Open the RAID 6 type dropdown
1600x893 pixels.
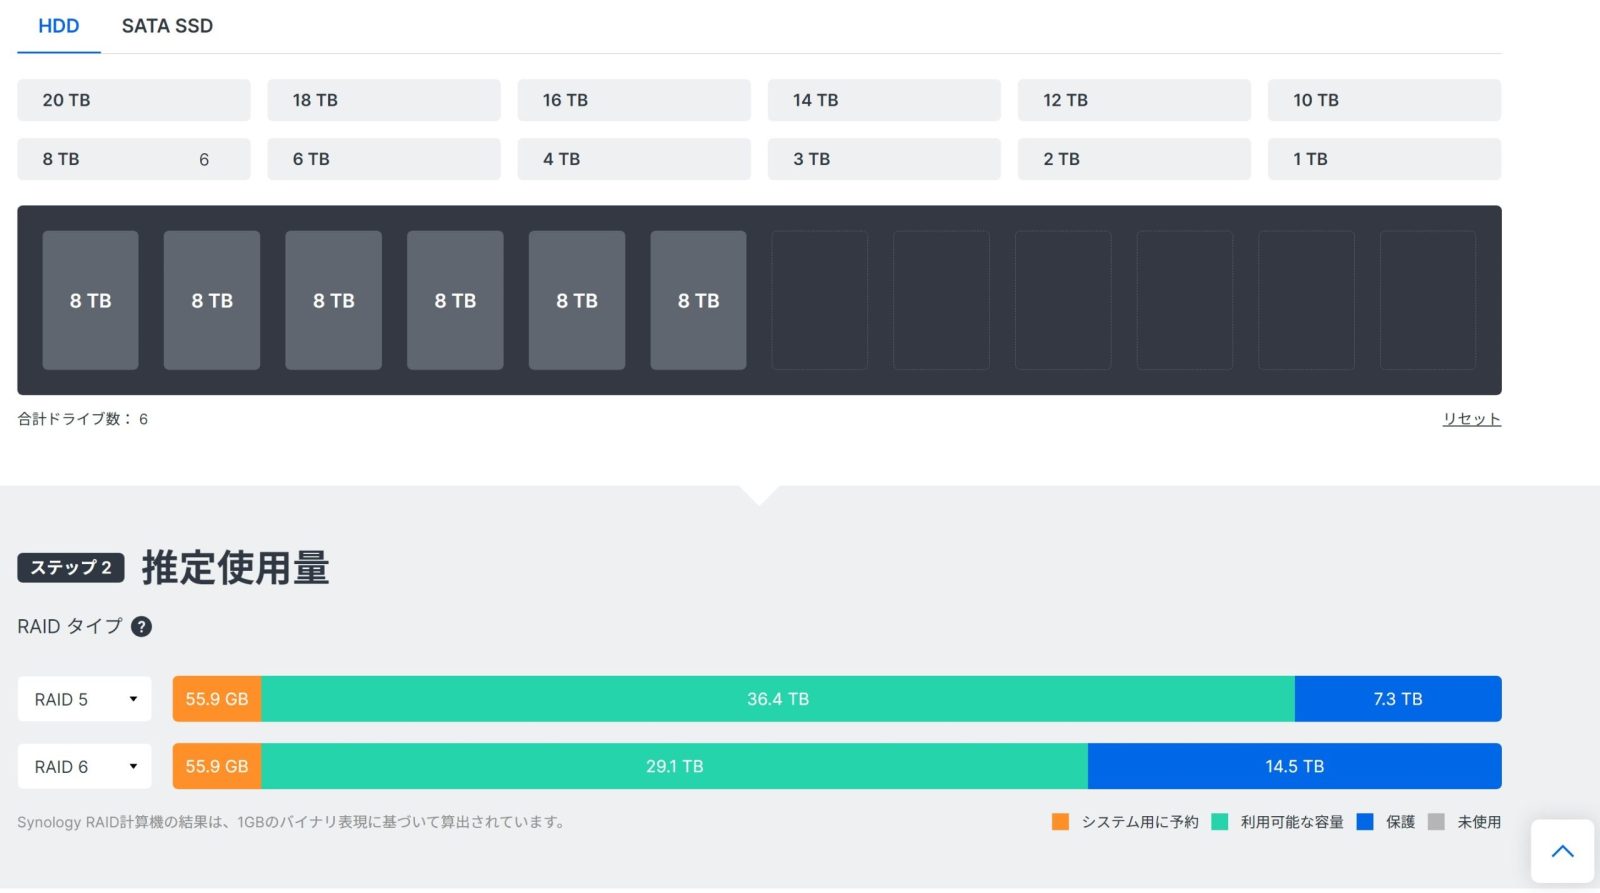click(85, 766)
